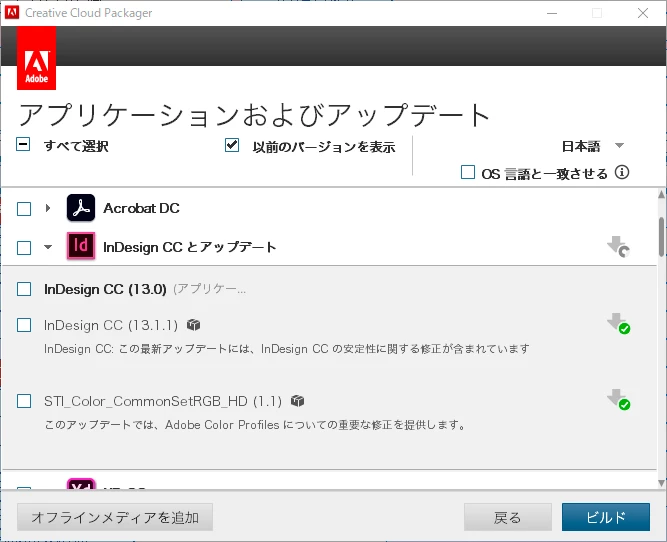
Task: Click the package box icon beside STI_Color_CommonSetRGB_HD (1.1)
Action: pyautogui.click(x=297, y=401)
